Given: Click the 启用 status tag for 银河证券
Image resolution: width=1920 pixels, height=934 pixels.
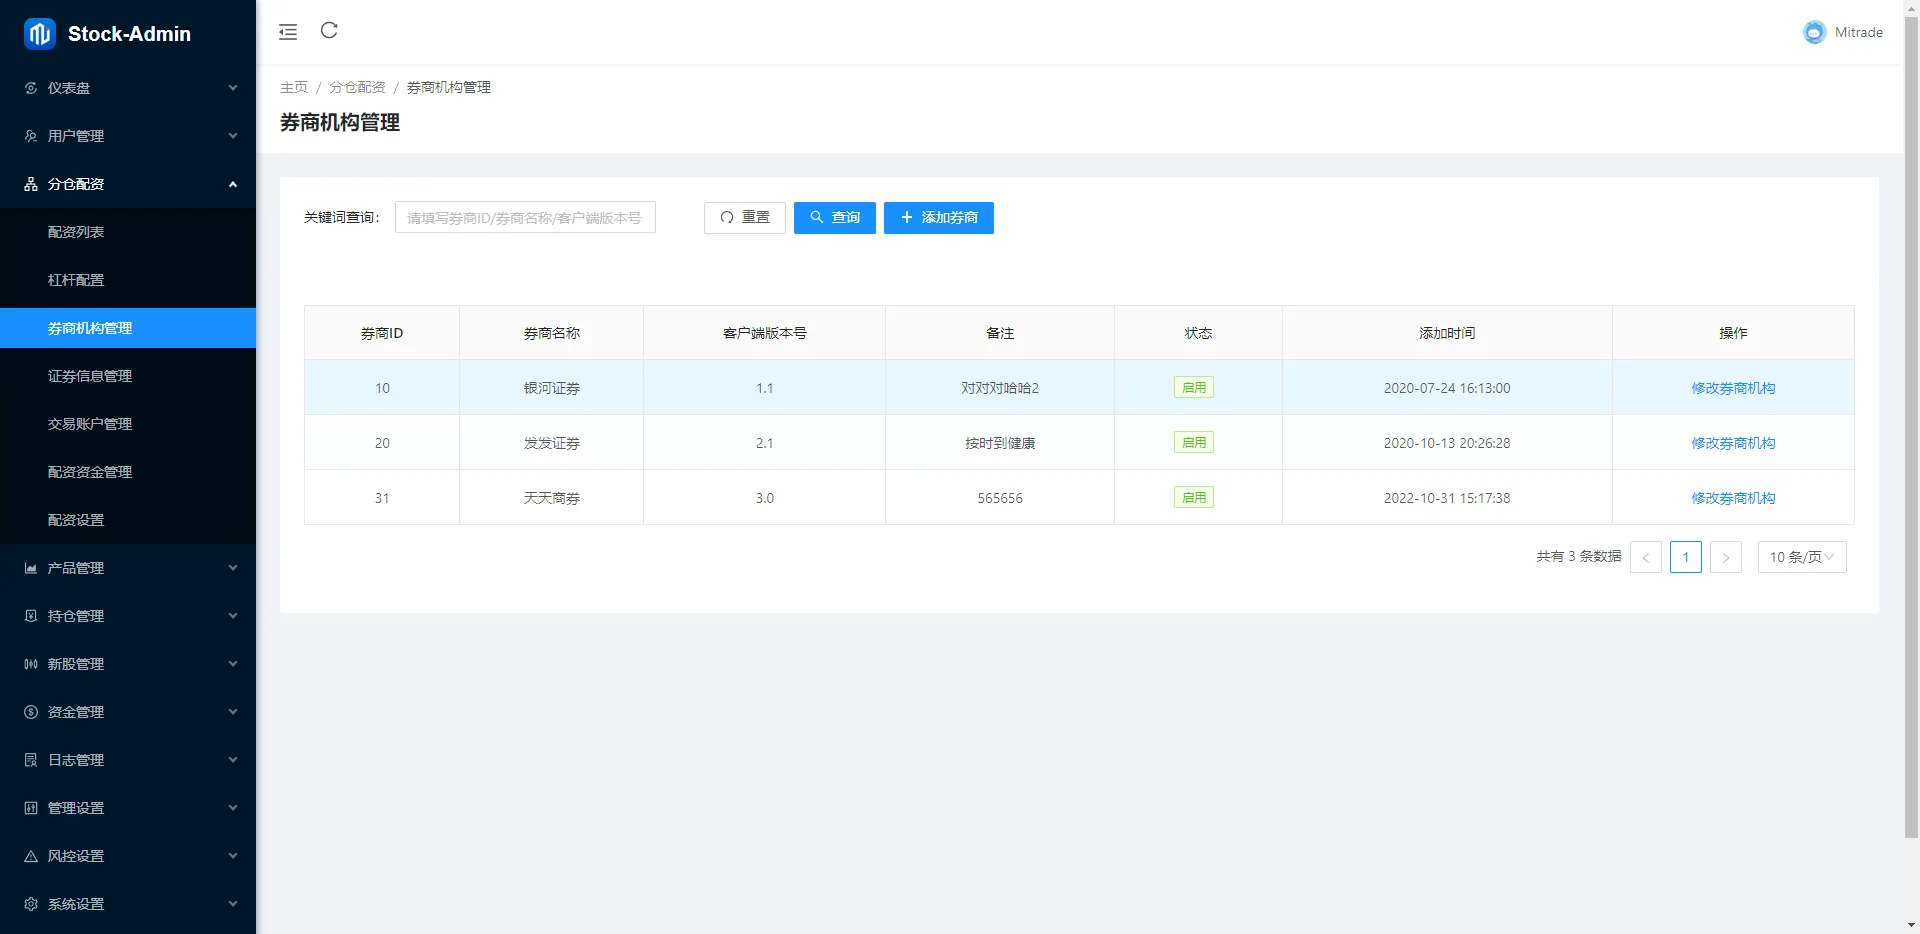Looking at the screenshot, I should click(x=1194, y=388).
